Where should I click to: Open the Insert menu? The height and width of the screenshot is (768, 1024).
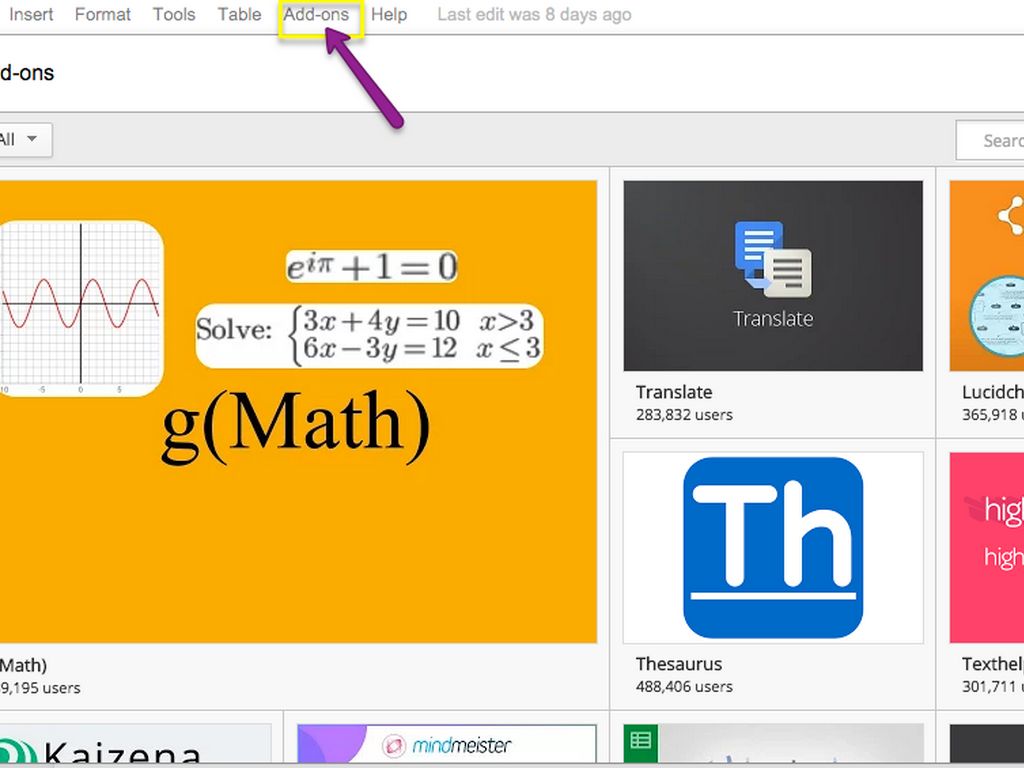pyautogui.click(x=31, y=15)
